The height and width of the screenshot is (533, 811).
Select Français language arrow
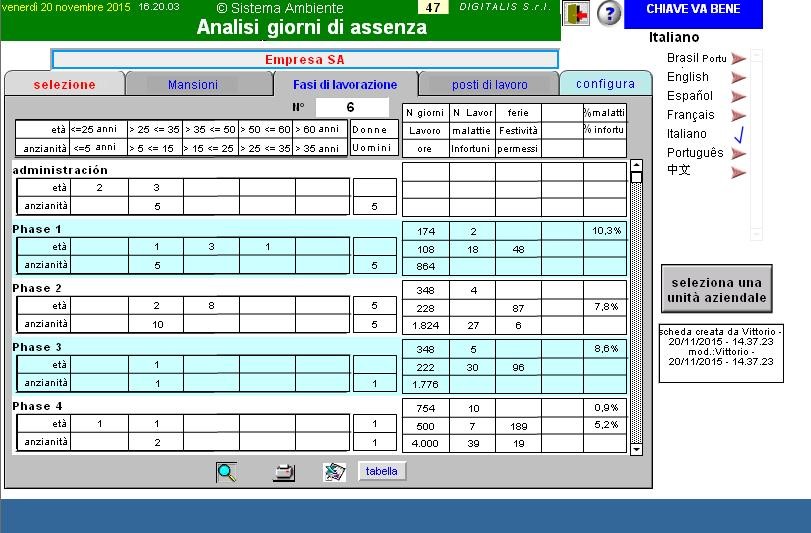[739, 115]
